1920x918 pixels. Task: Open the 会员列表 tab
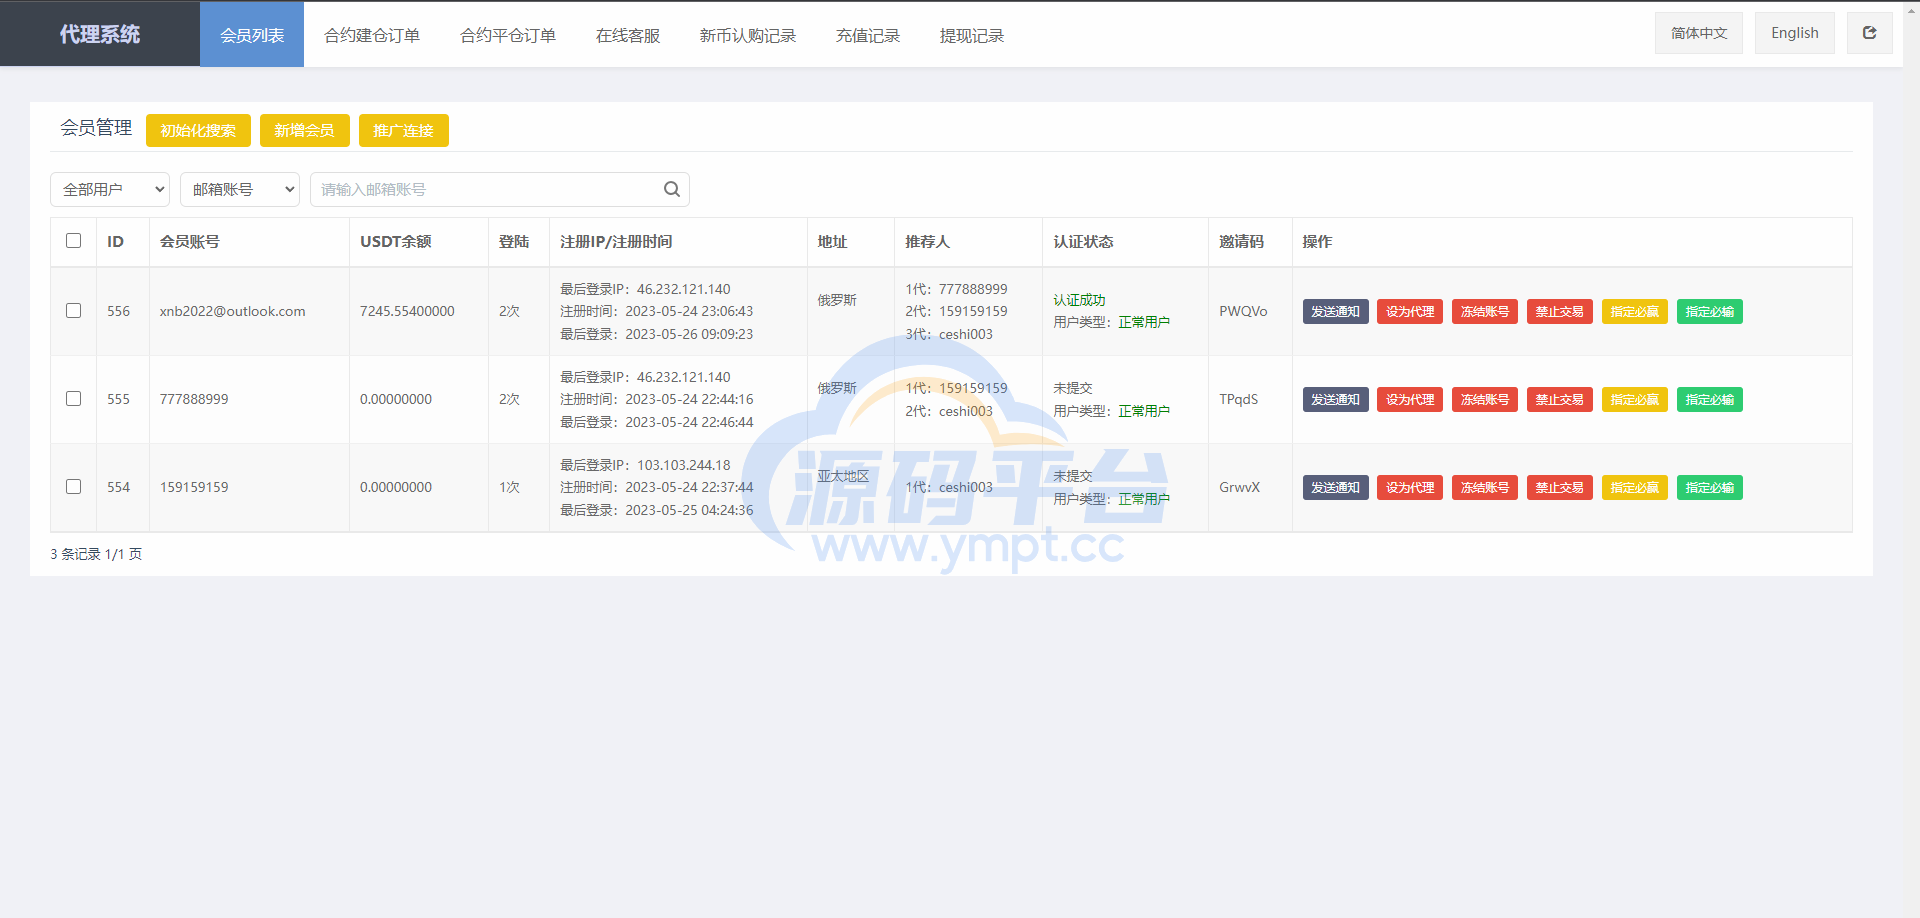point(252,35)
